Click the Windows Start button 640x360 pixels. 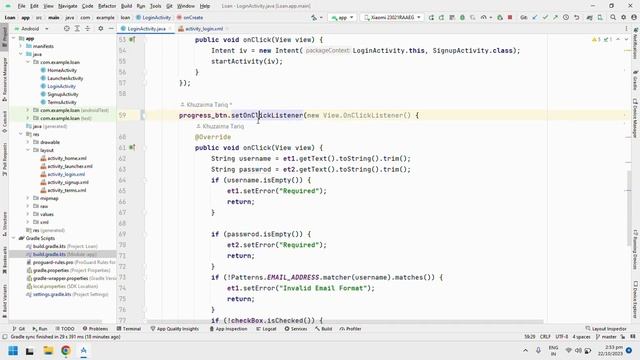coord(13,350)
